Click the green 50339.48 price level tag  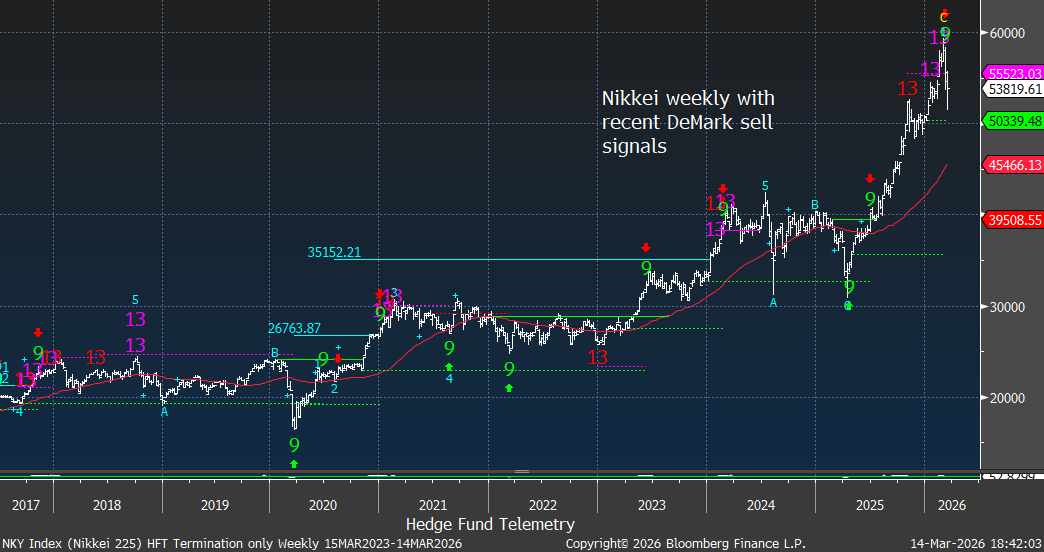coord(1014,120)
